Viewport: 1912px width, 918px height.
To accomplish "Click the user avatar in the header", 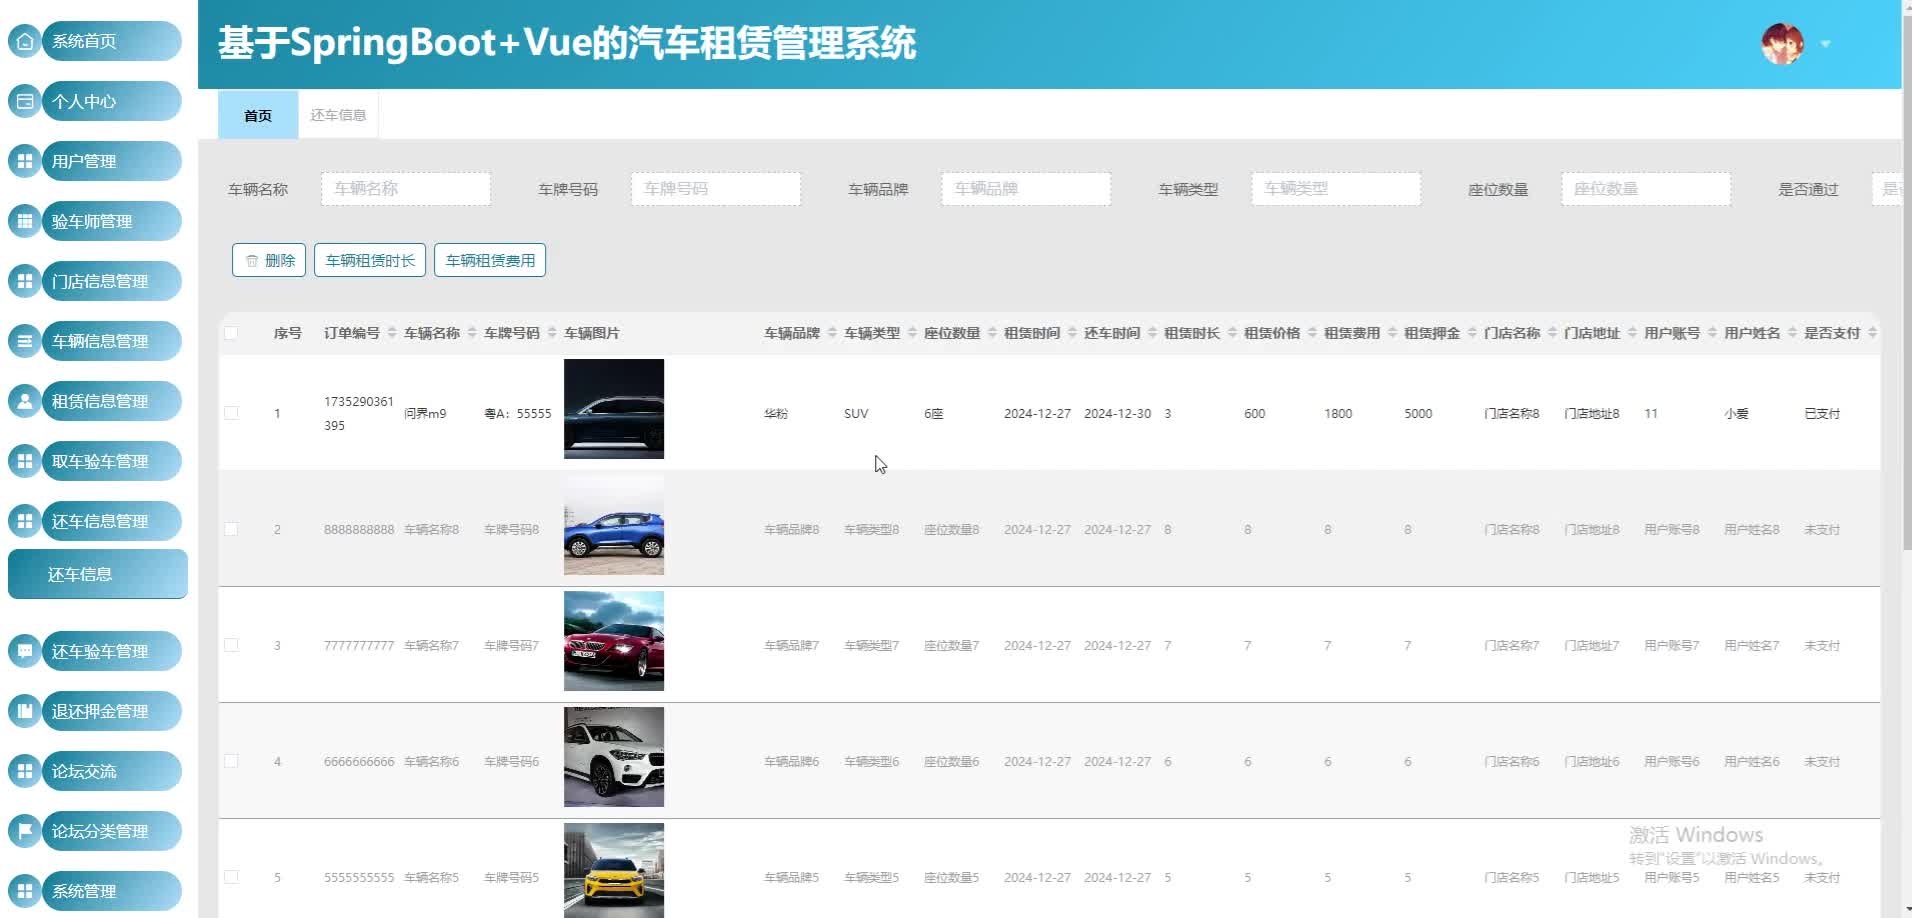I will [1782, 44].
